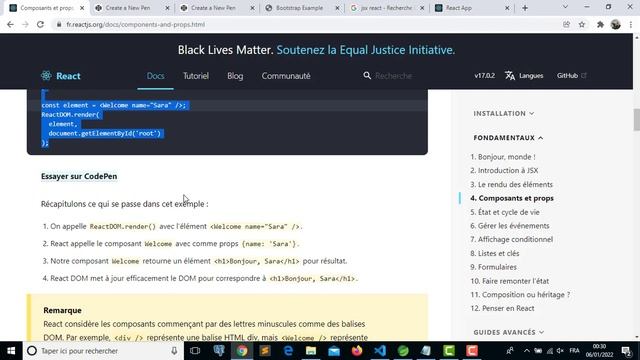Click the search magnifier icon
Viewport: 640px width, 360px height.
(x=367, y=76)
